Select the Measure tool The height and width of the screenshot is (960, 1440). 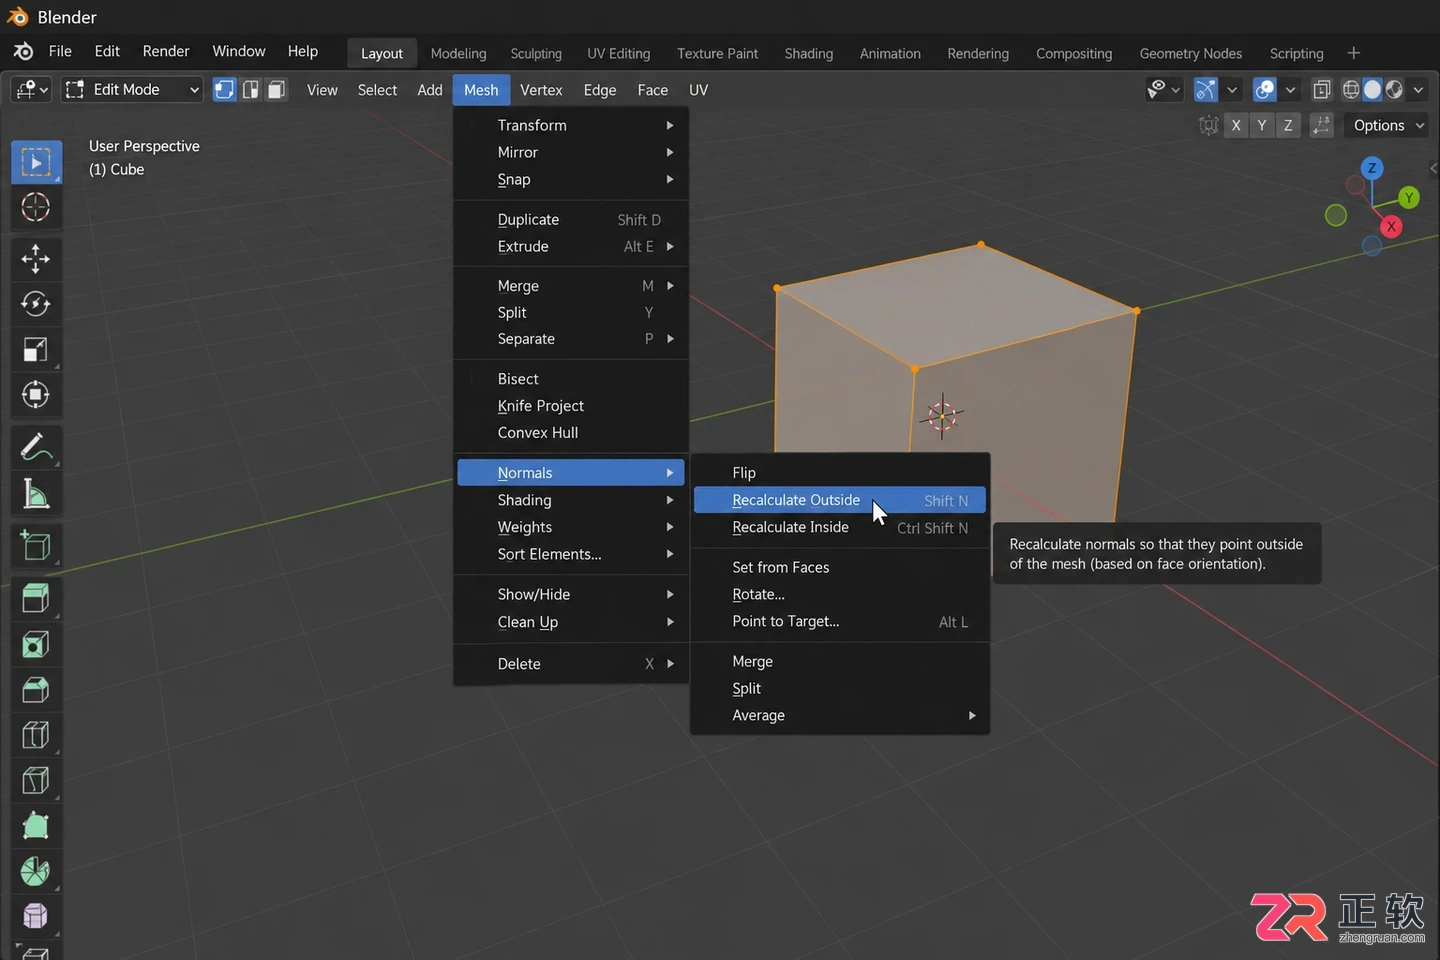[x=36, y=493]
